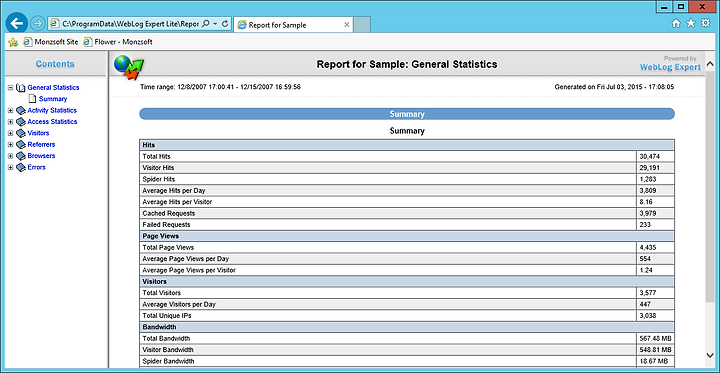Click the Activity Statistics book icon

pos(20,111)
